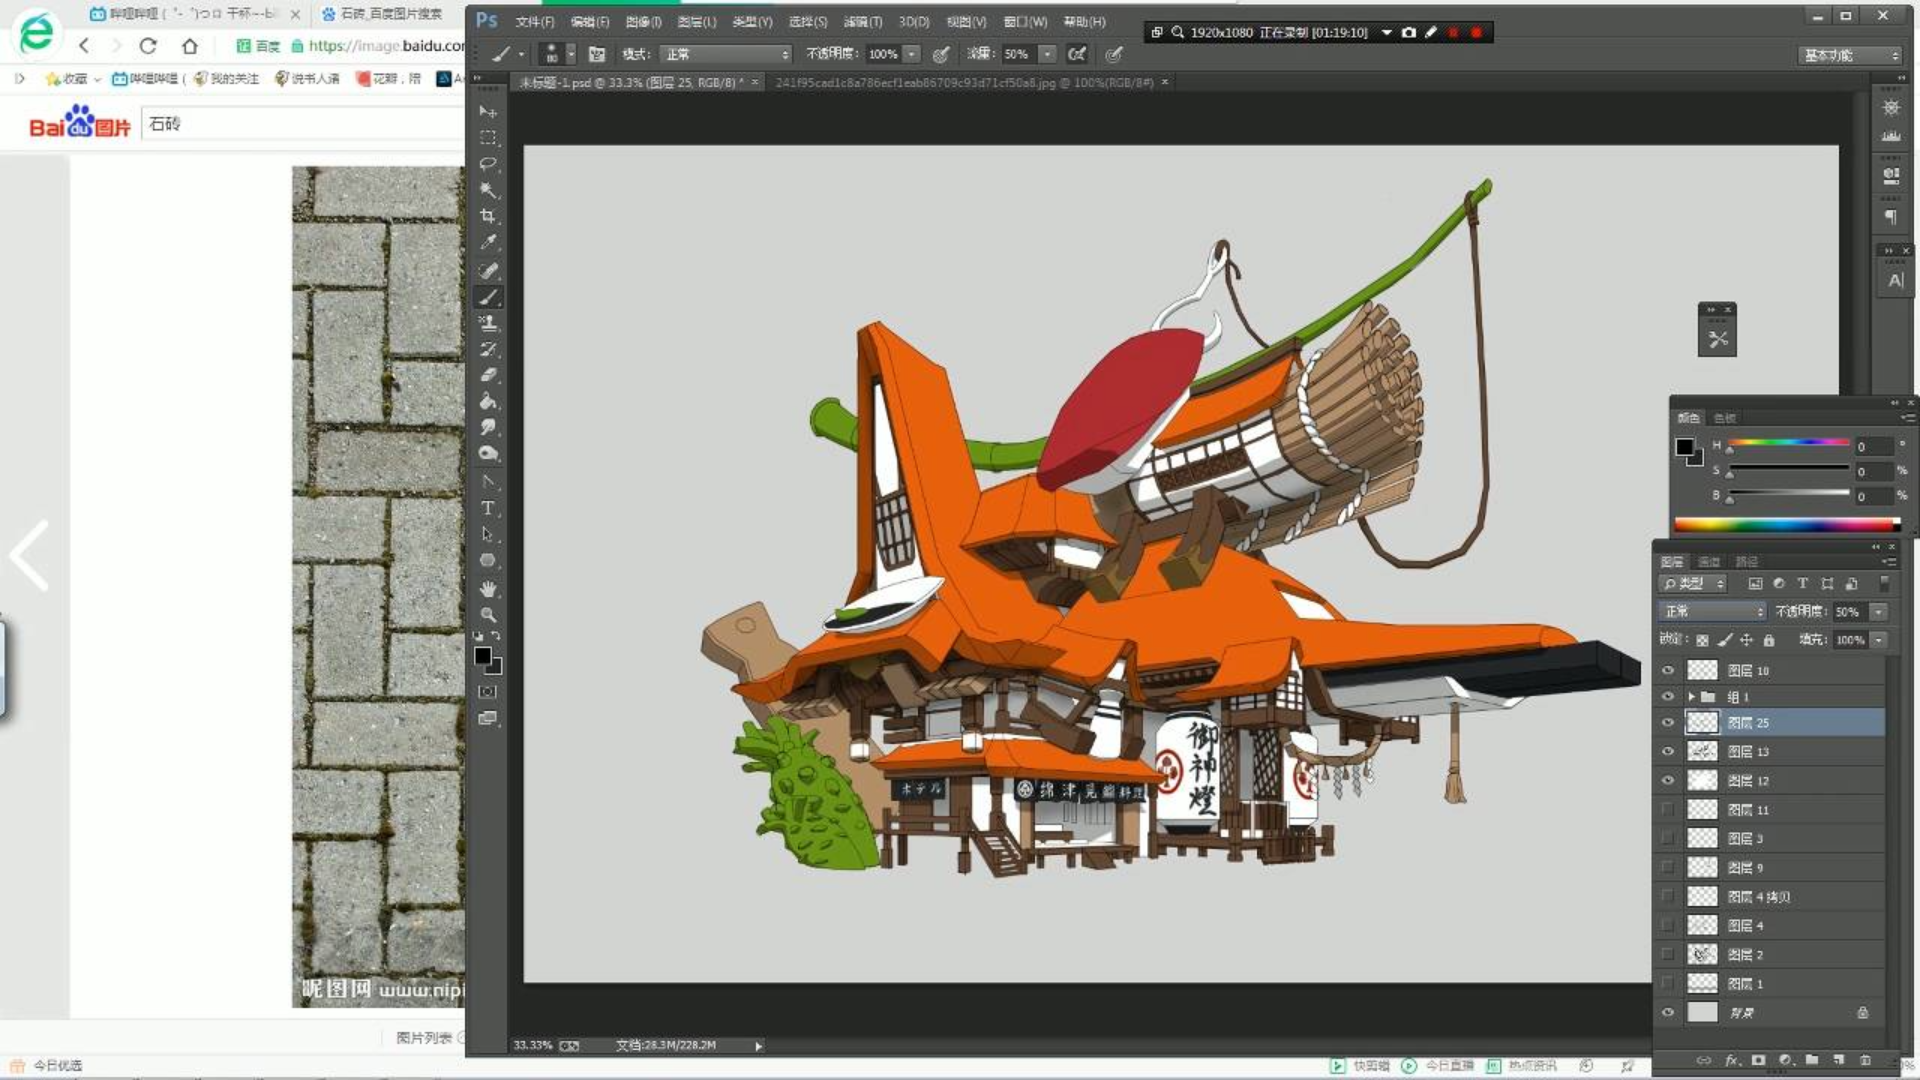Viewport: 1920px width, 1080px height.
Task: Click foreground color swatch in toolbox
Action: pos(483,656)
